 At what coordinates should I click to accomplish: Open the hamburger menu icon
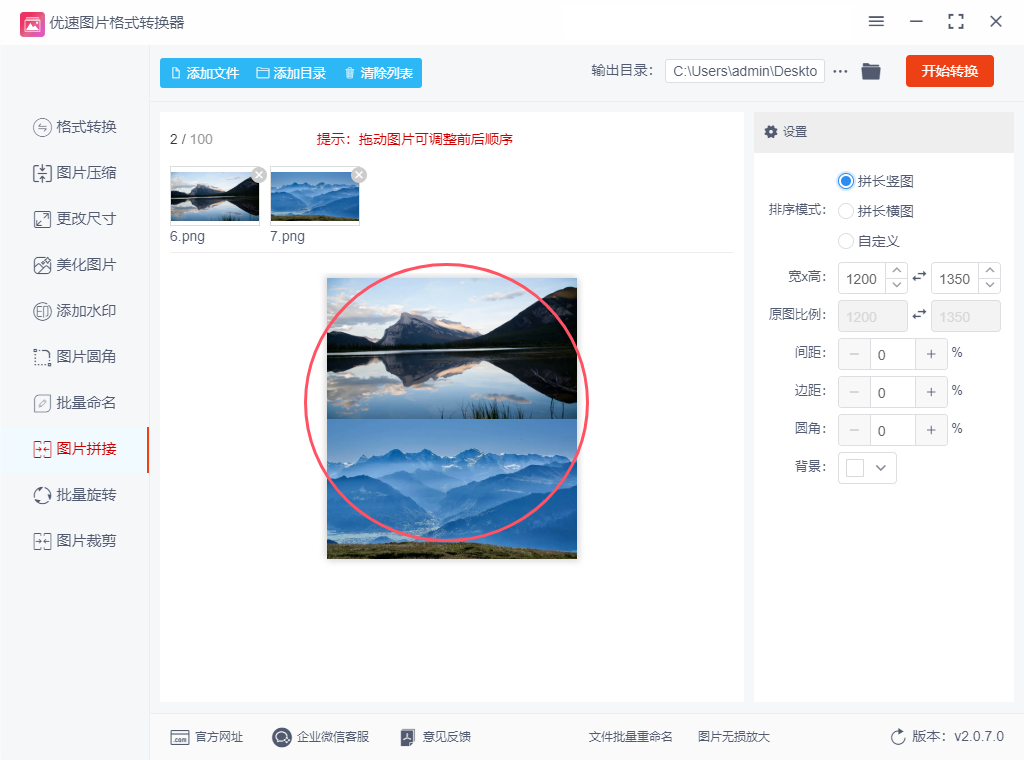point(876,22)
